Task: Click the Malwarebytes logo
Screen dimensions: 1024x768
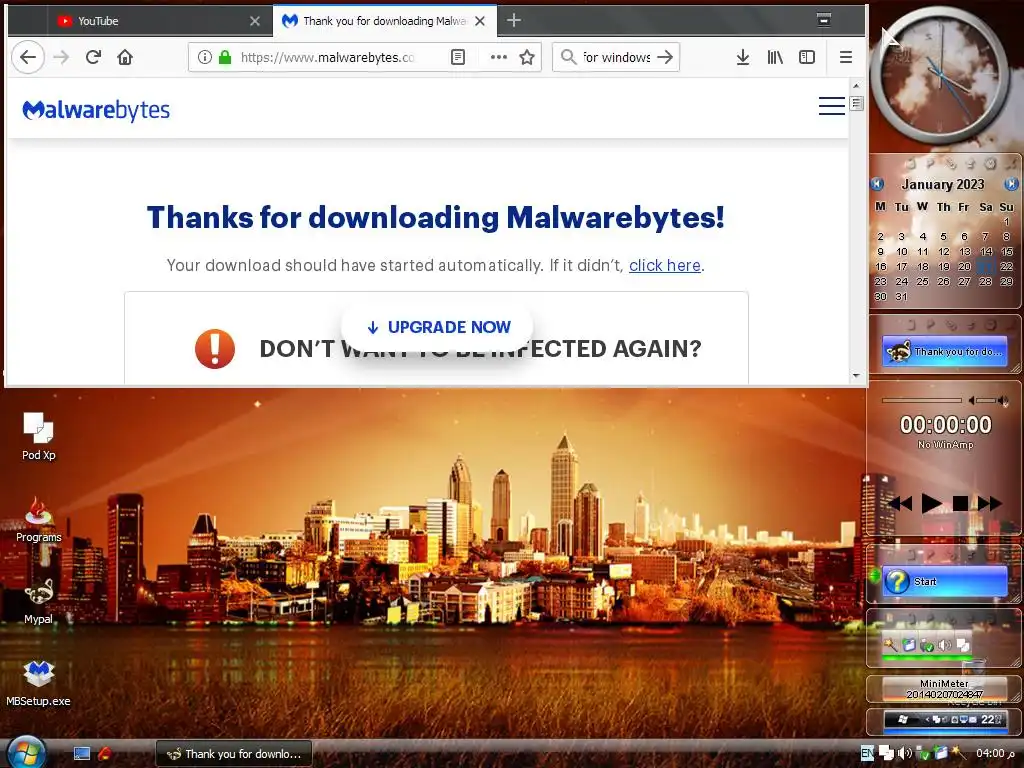Action: pyautogui.click(x=96, y=110)
